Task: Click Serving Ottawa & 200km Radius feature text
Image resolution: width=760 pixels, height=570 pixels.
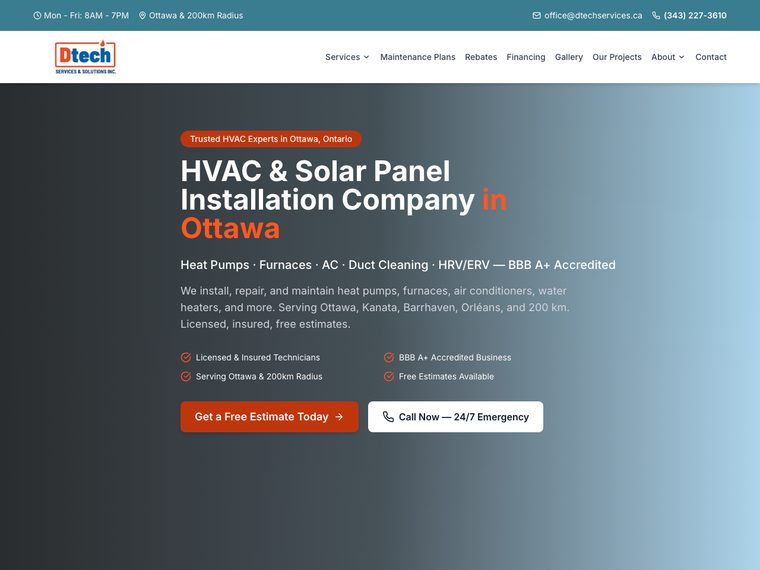Action: point(259,376)
